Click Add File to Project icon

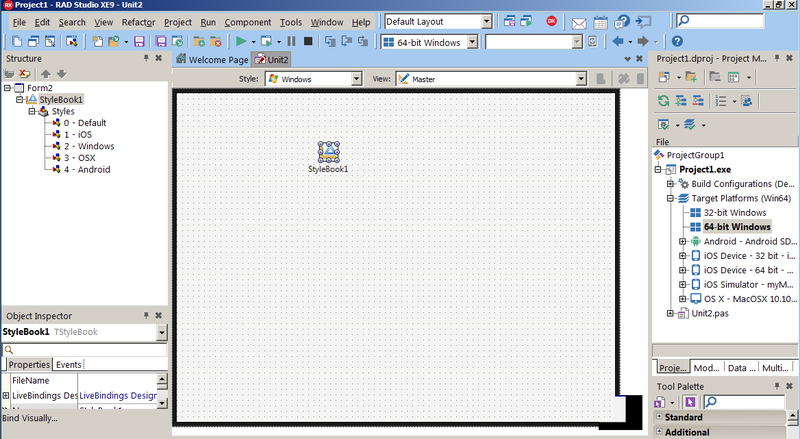click(199, 41)
